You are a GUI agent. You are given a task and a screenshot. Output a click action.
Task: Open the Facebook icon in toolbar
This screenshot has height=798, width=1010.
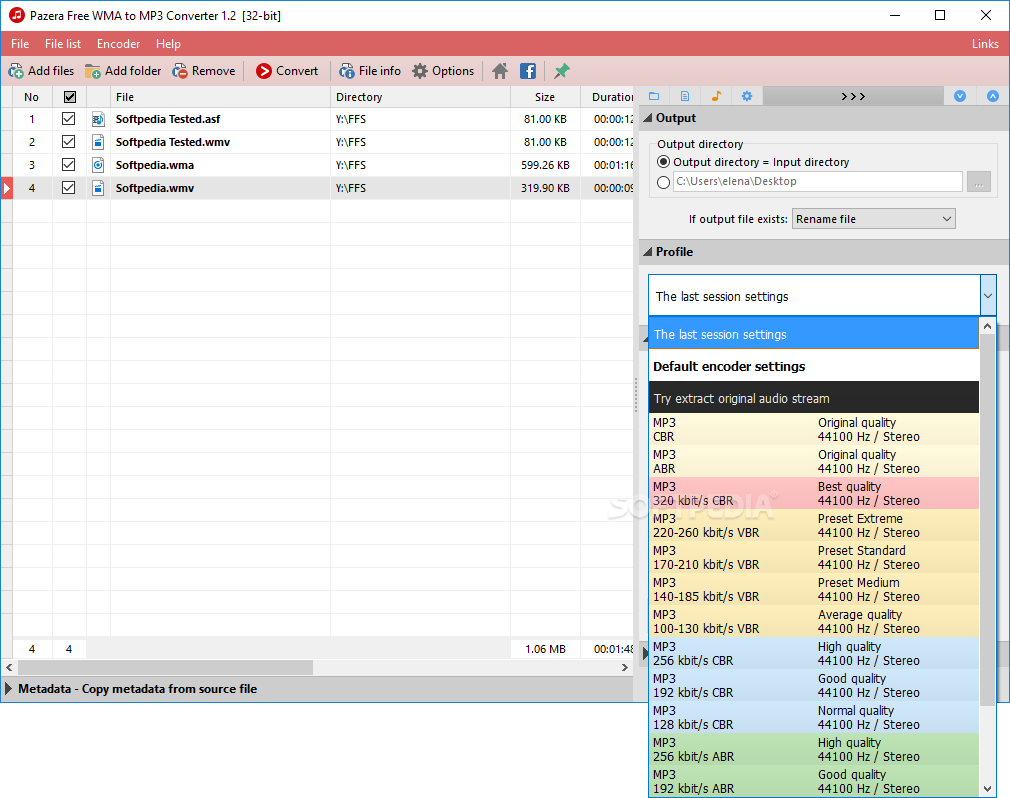pos(528,71)
